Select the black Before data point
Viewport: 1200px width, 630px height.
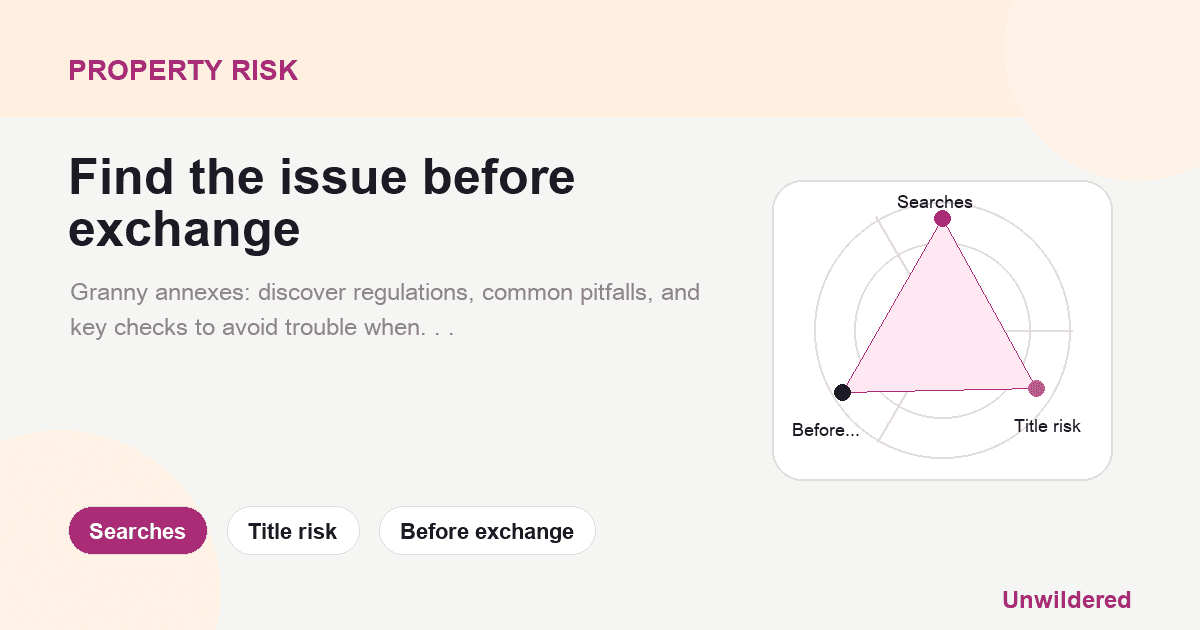coord(842,392)
